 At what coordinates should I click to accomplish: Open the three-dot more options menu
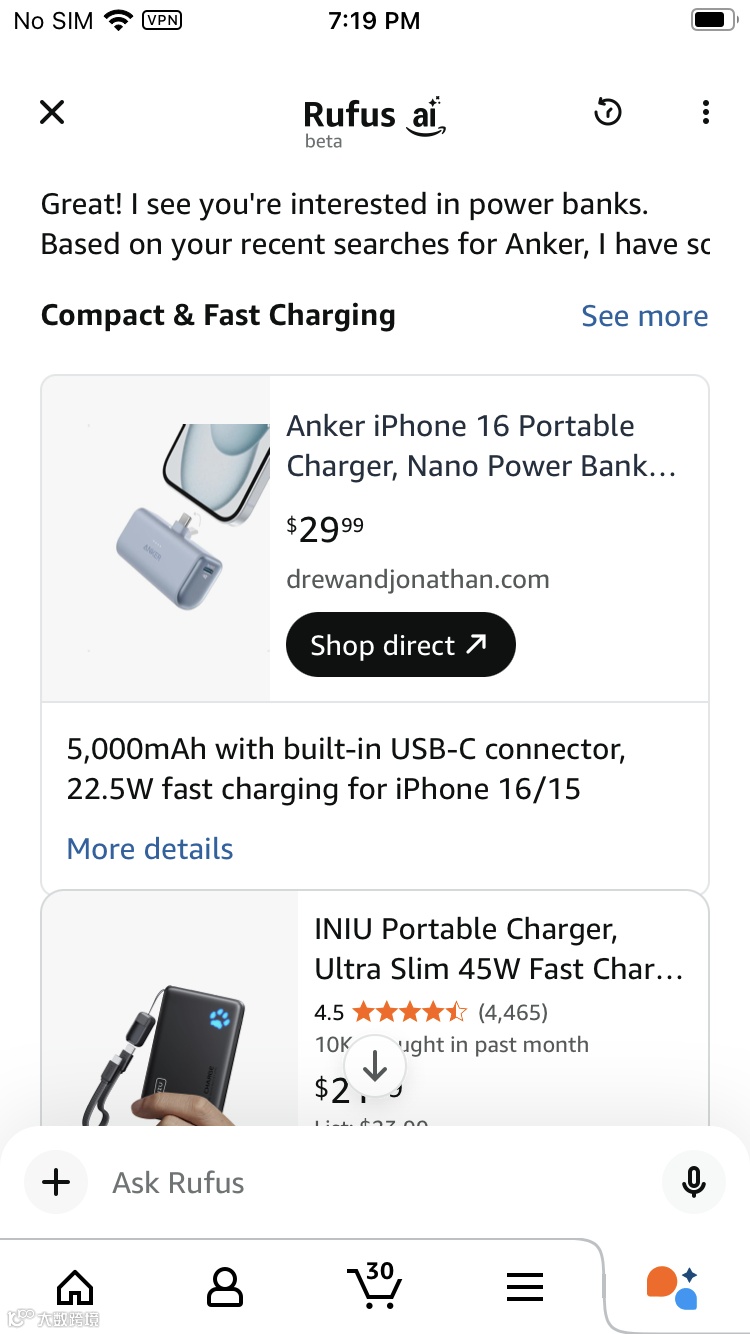(705, 112)
